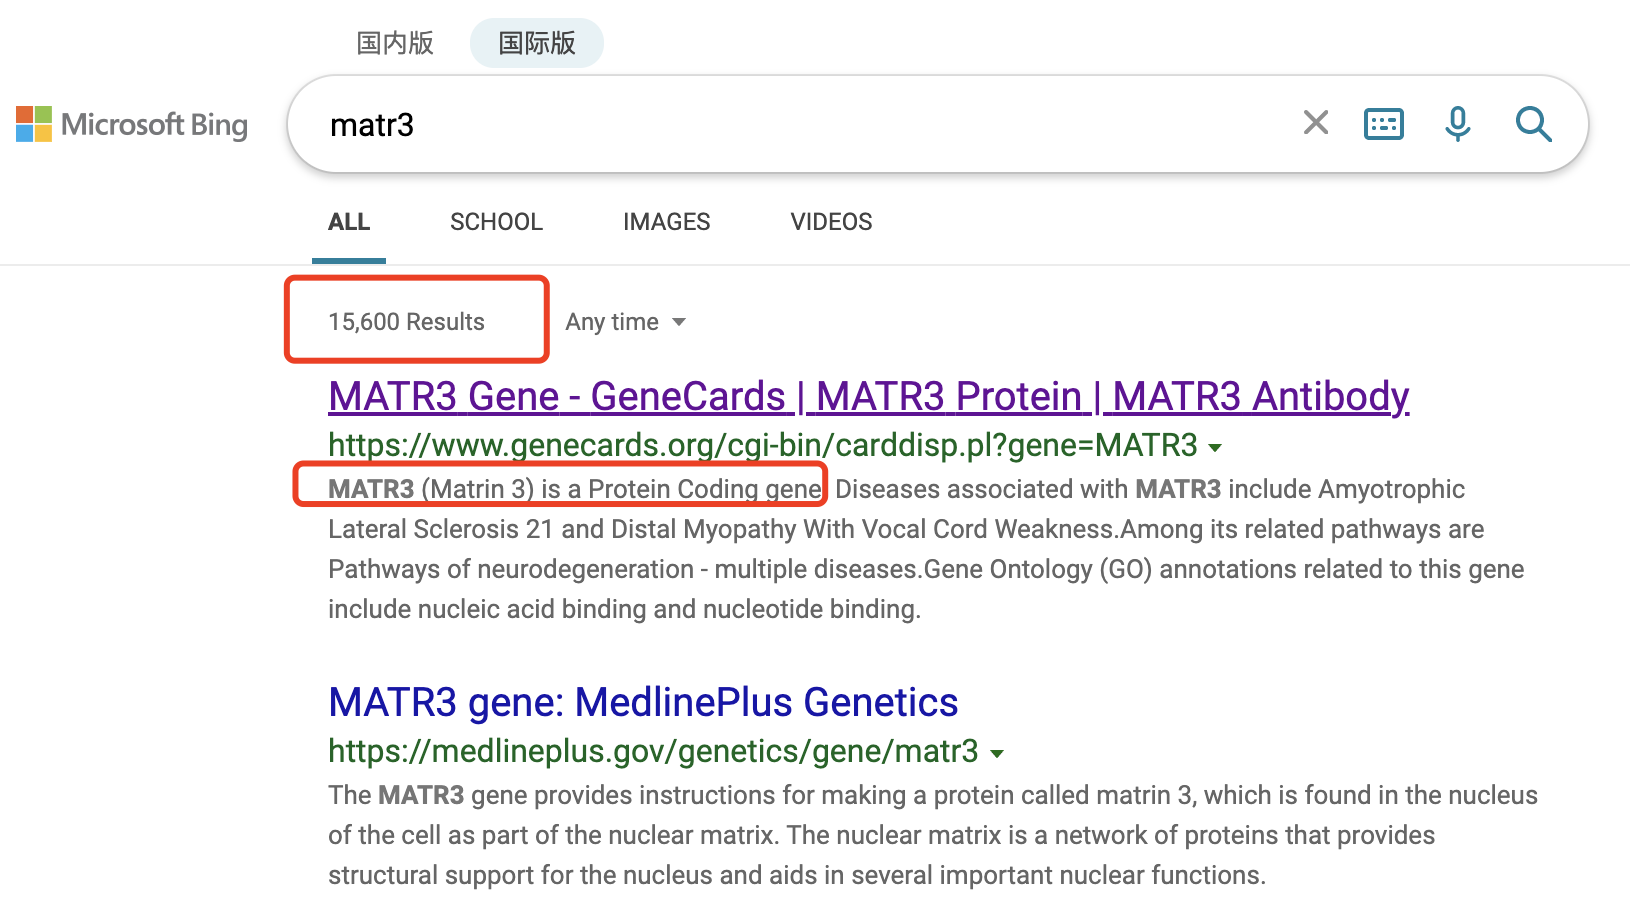Viewport: 1630px width, 898px height.
Task: Click the 15,600 Results count text
Action: click(406, 322)
